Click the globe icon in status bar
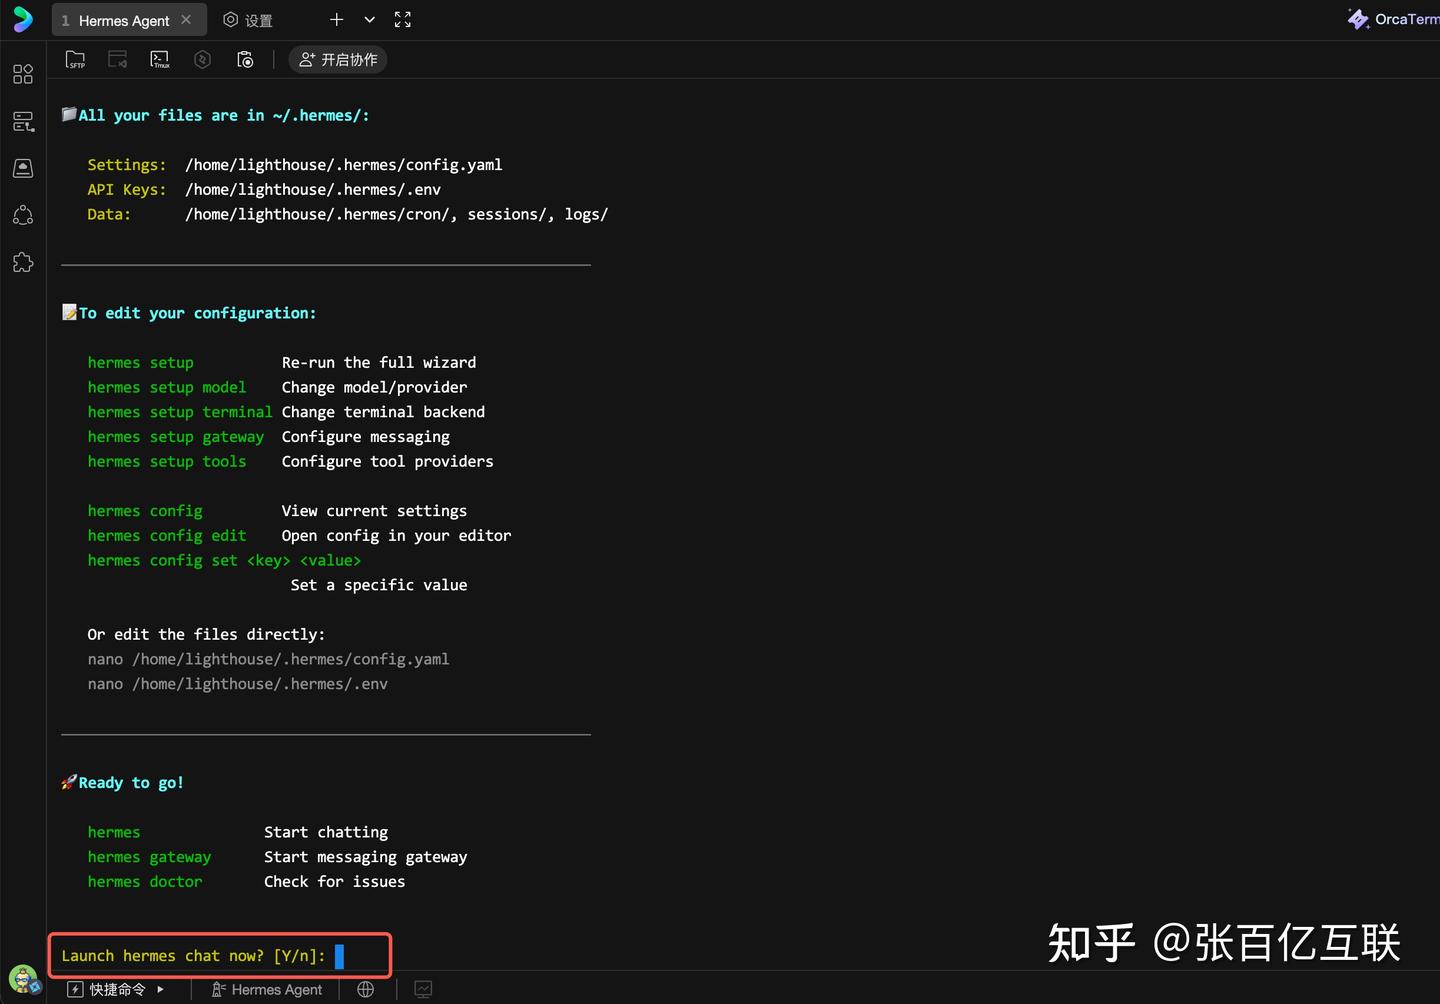Image resolution: width=1440 pixels, height=1004 pixels. 366,989
